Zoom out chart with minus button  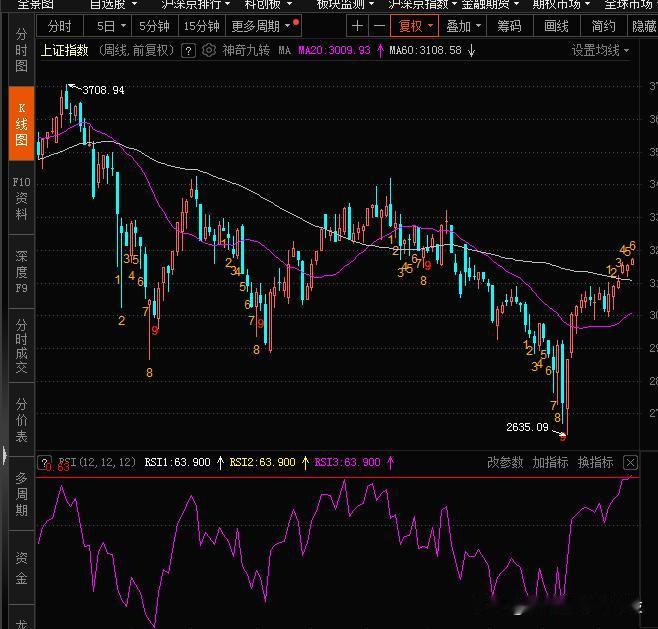point(379,26)
